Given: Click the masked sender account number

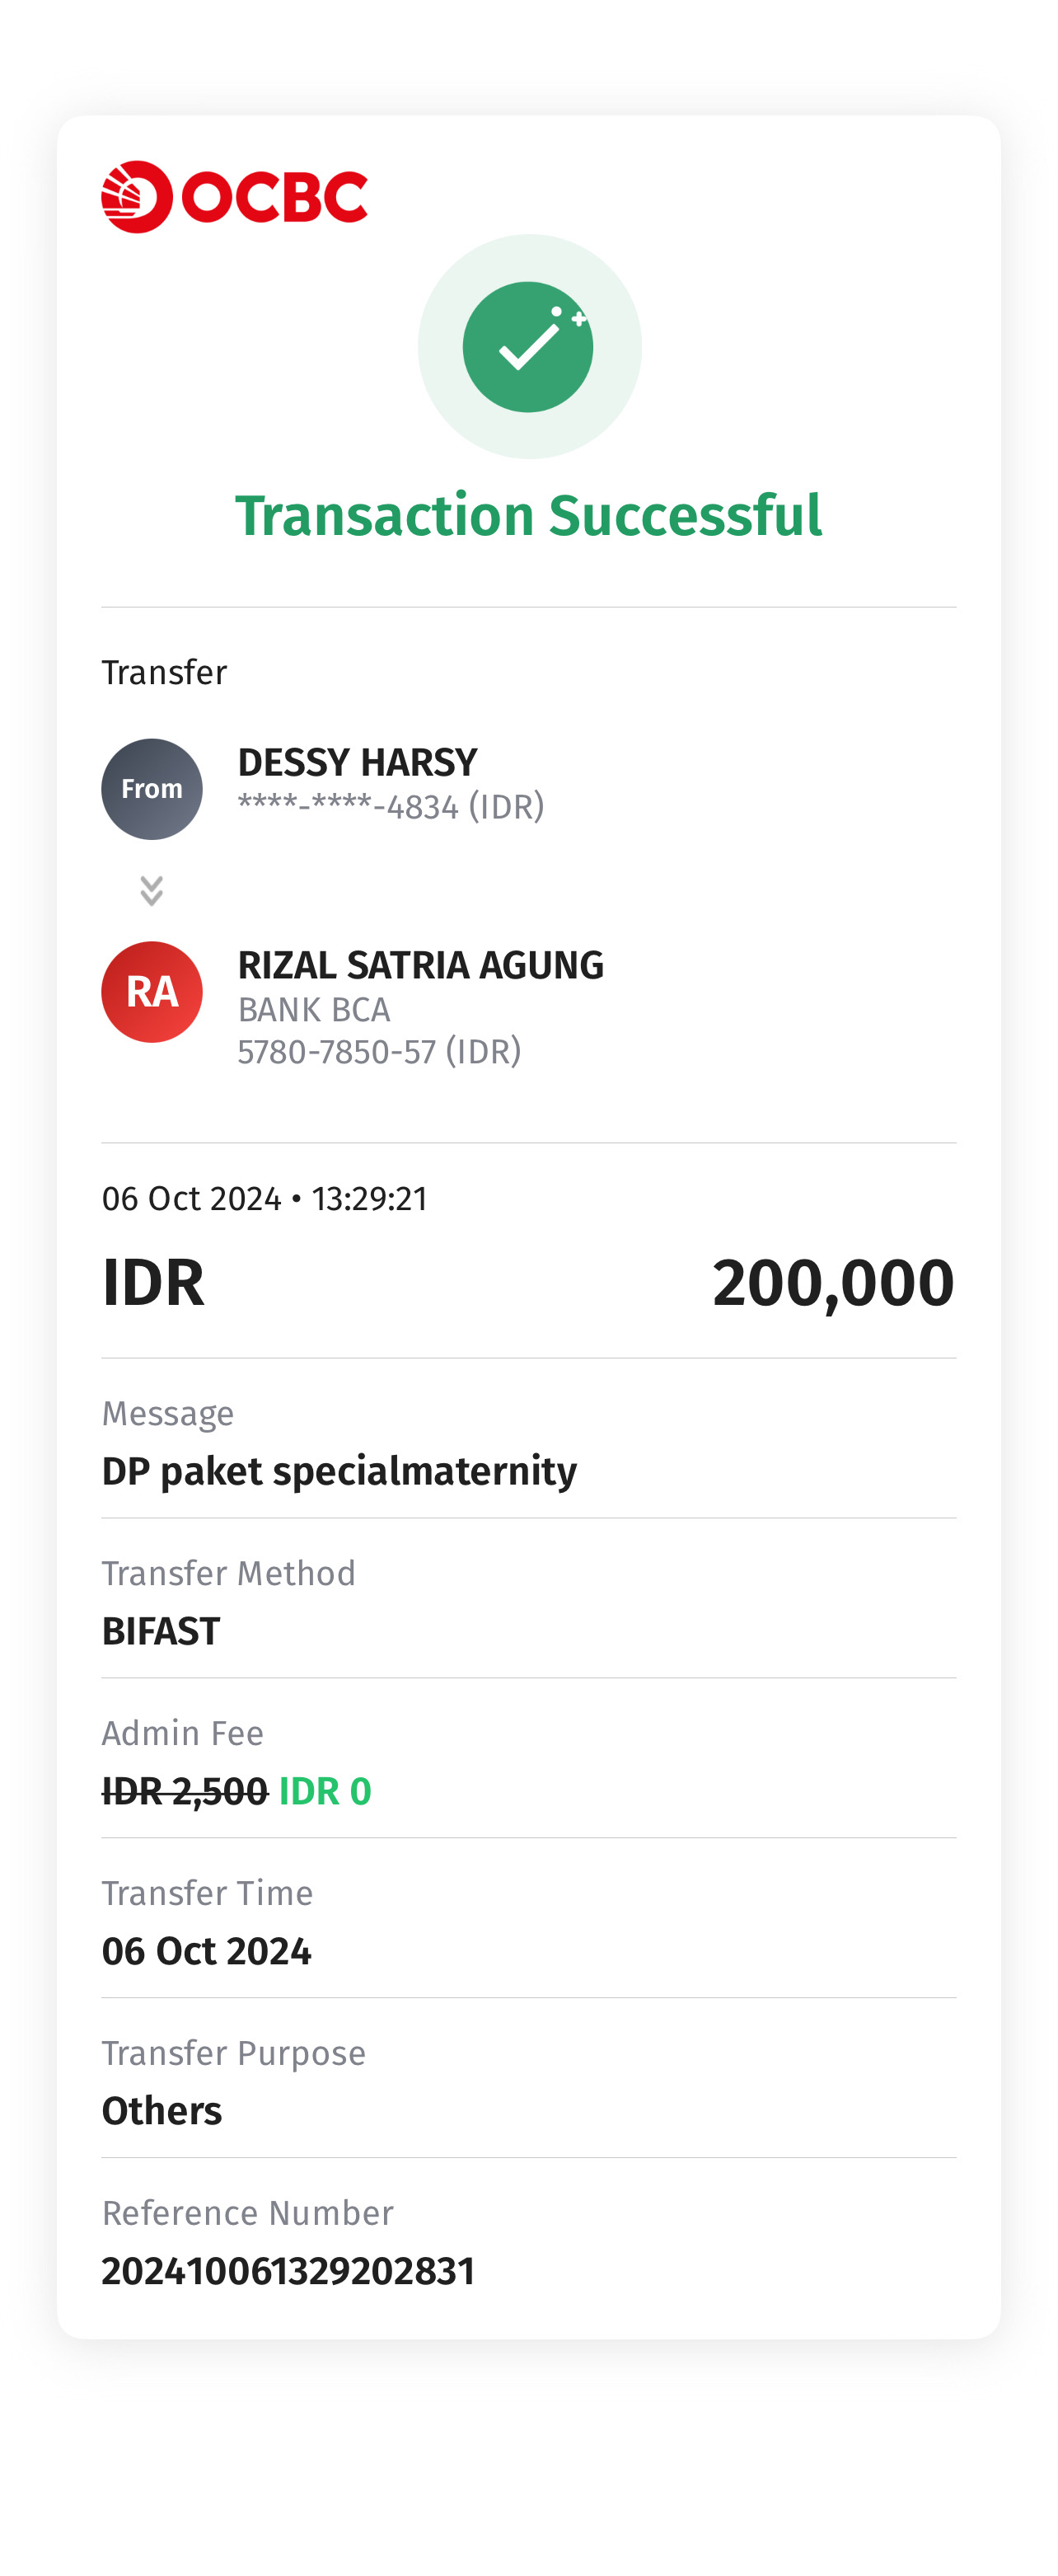Looking at the screenshot, I should [x=390, y=807].
